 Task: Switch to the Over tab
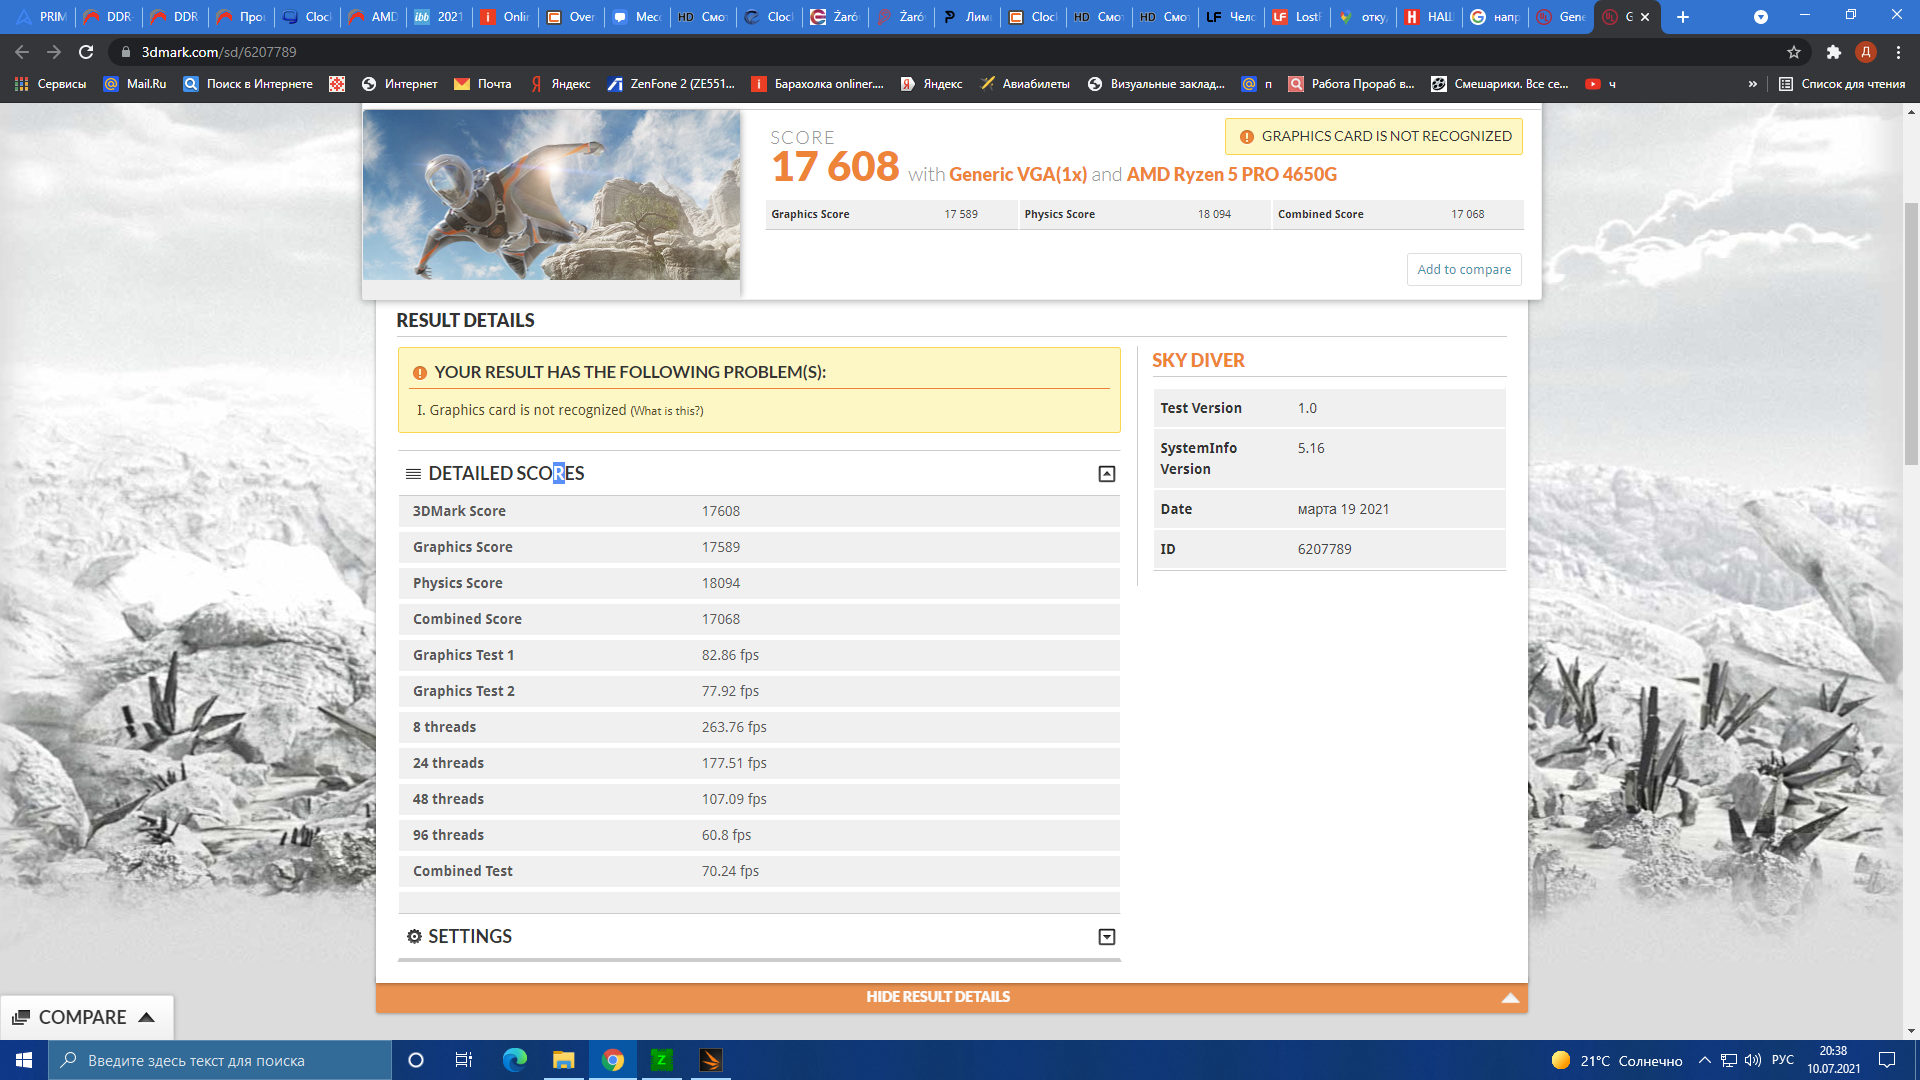tap(570, 17)
